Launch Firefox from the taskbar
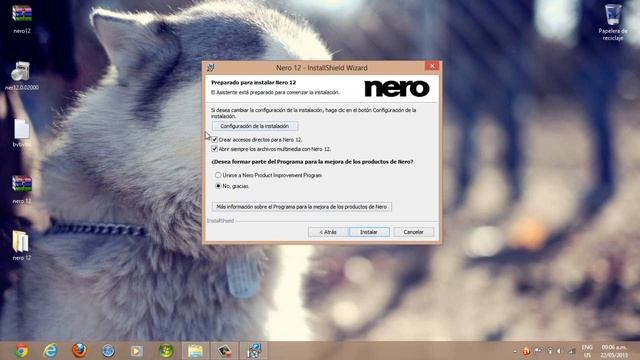Viewport: 640px width, 360px height. [79, 351]
